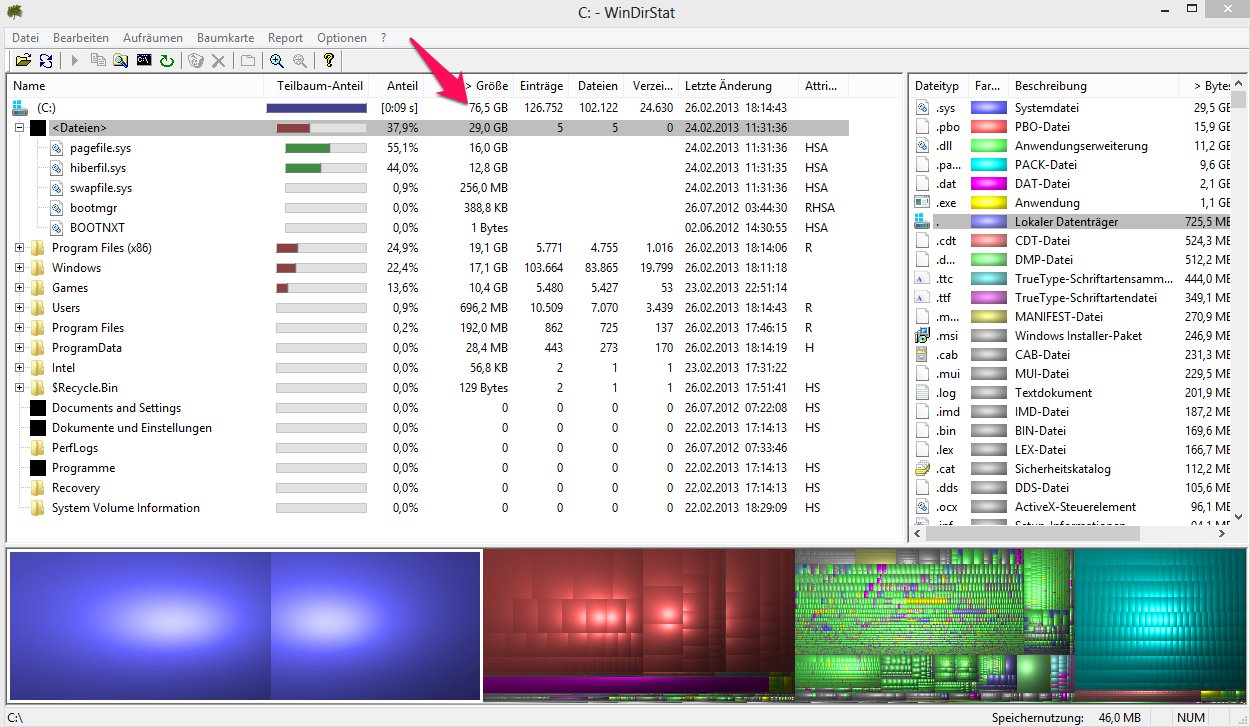1250x727 pixels.
Task: Expand the Program Files (x86) folder
Action: 19,247
